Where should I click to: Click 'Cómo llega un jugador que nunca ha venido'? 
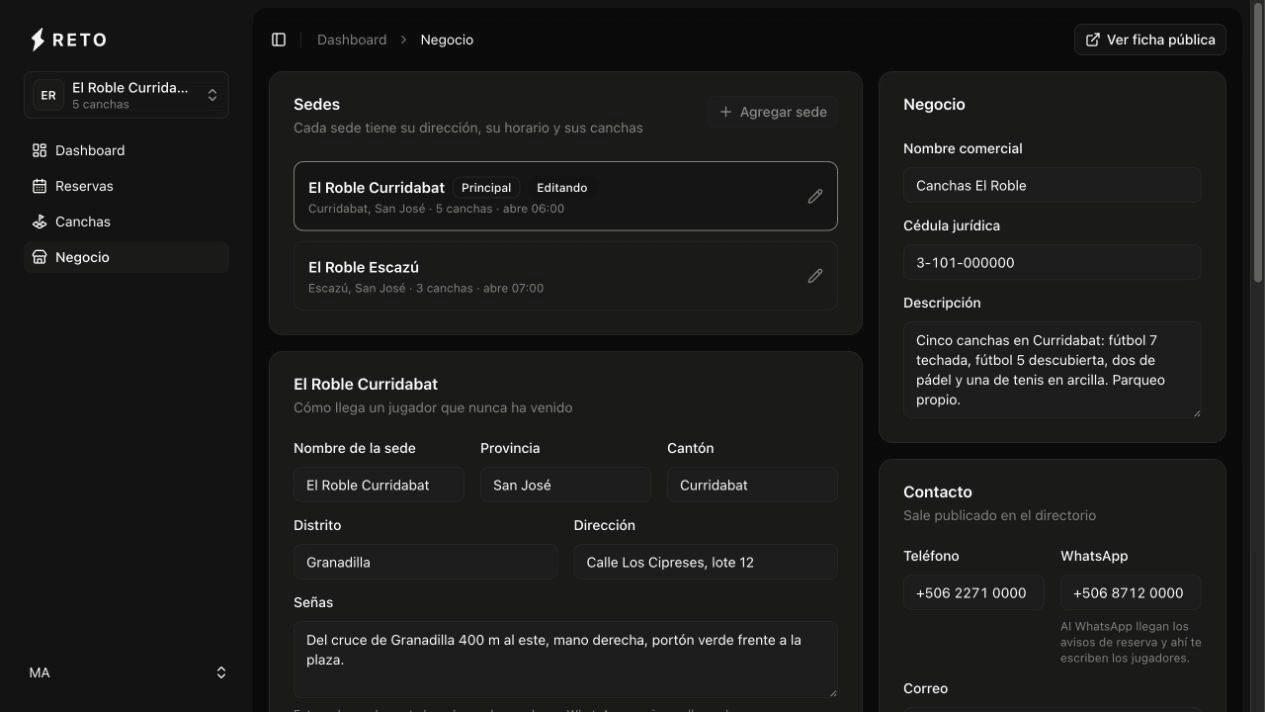pos(433,408)
